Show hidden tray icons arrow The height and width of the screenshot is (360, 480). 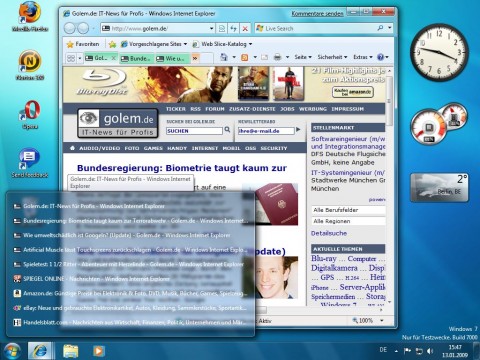[x=396, y=351]
